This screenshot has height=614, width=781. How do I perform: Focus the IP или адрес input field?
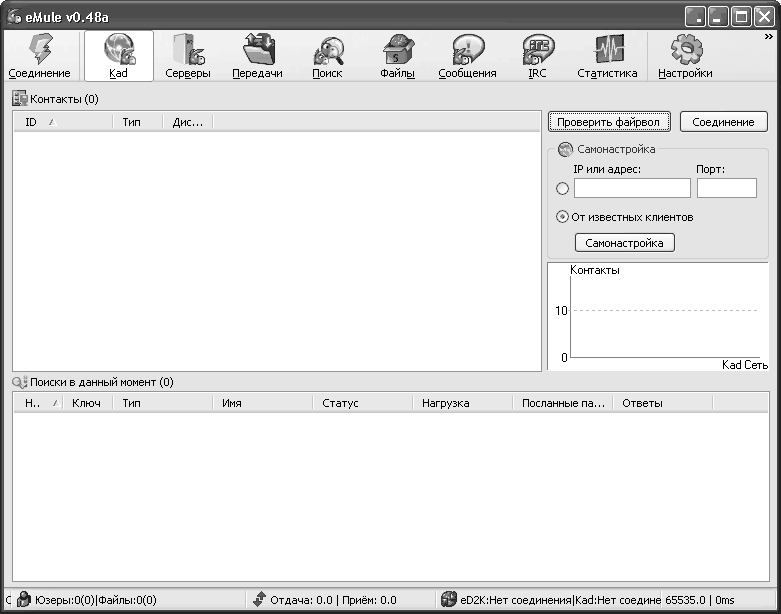click(x=632, y=188)
